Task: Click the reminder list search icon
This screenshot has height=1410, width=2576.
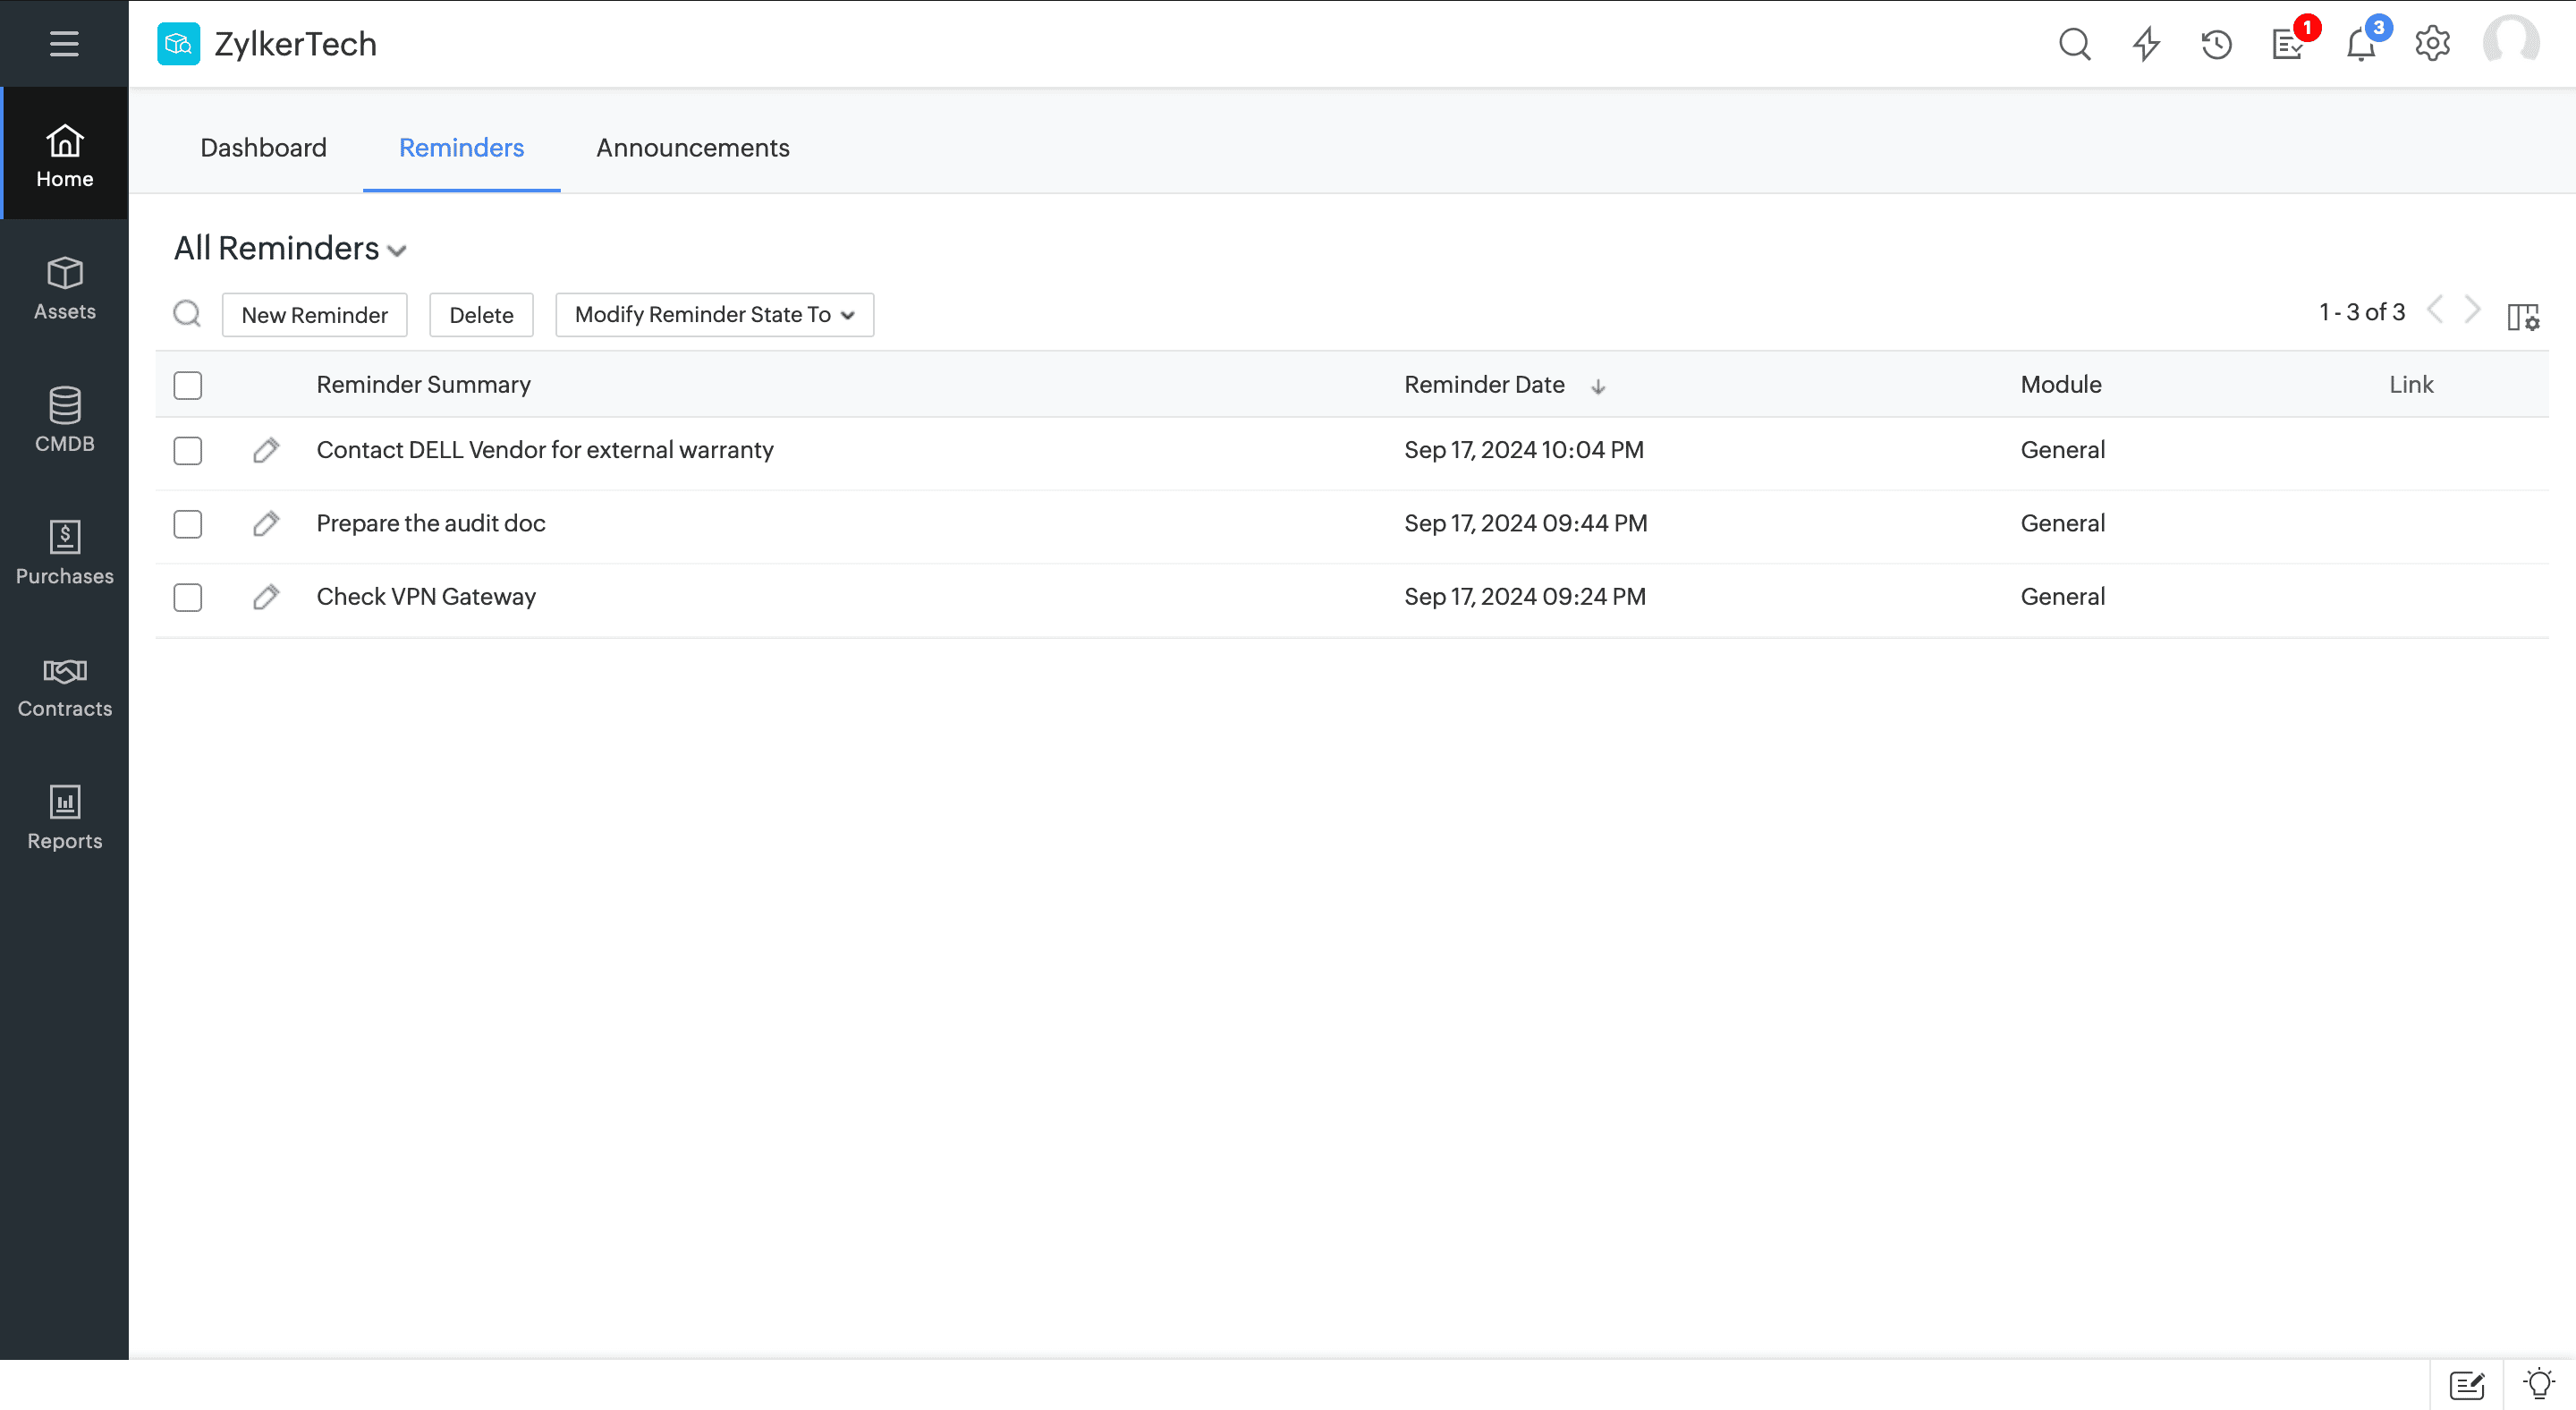Action: tap(187, 314)
